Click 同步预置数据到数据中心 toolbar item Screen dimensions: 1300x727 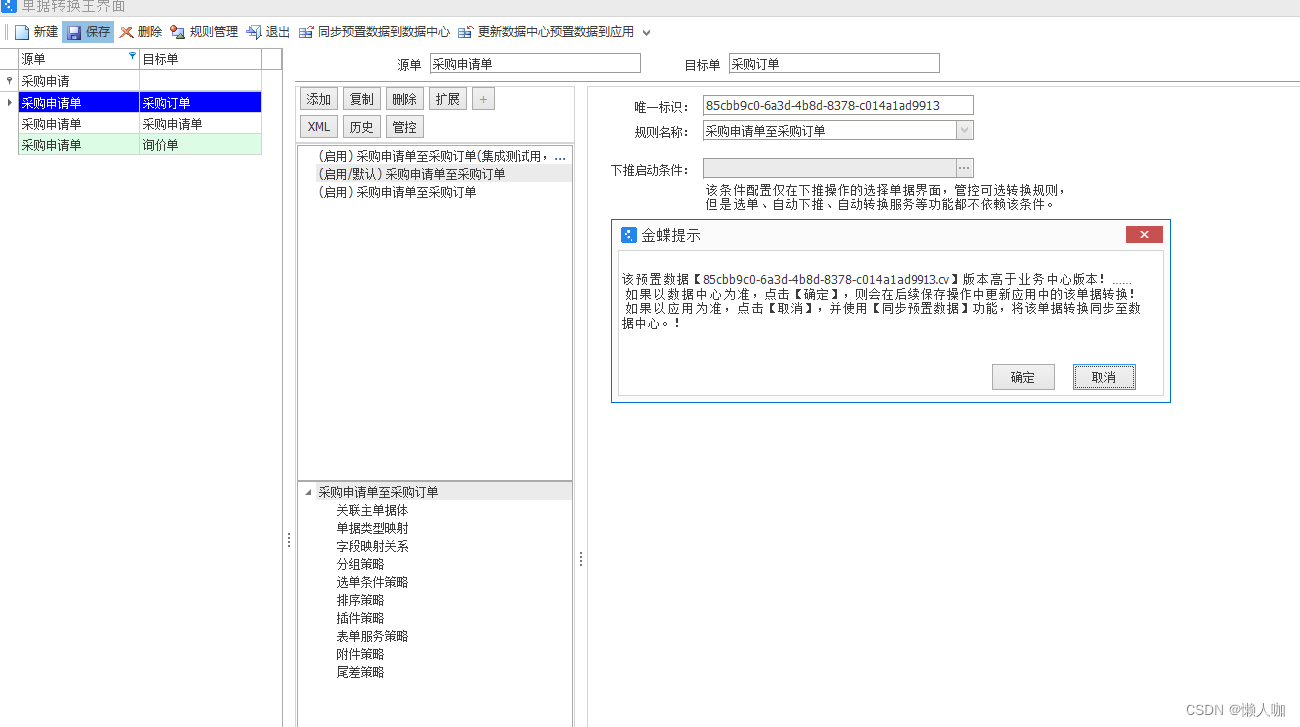pyautogui.click(x=374, y=32)
